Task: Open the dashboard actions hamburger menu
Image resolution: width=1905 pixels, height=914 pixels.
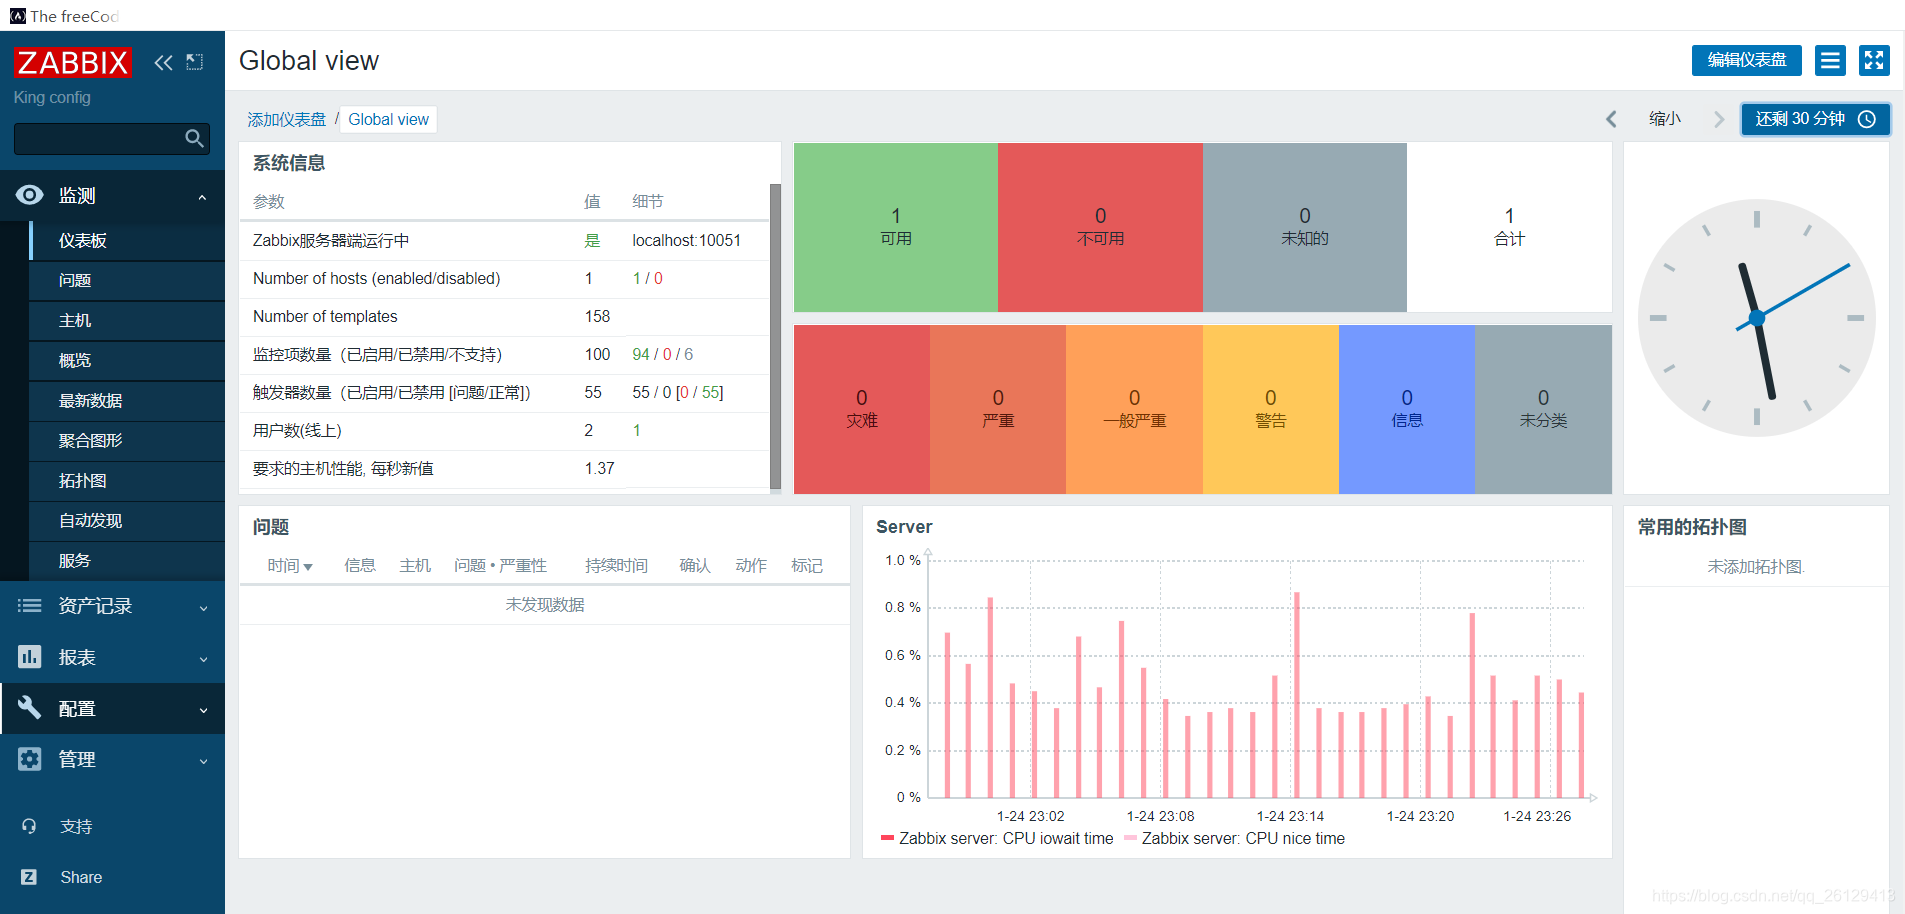Action: (1830, 61)
